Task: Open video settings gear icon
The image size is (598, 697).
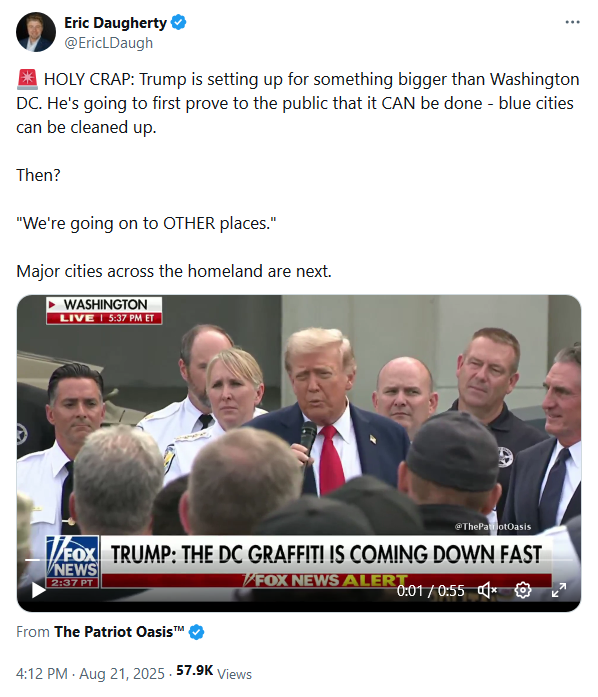Action: coord(523,590)
